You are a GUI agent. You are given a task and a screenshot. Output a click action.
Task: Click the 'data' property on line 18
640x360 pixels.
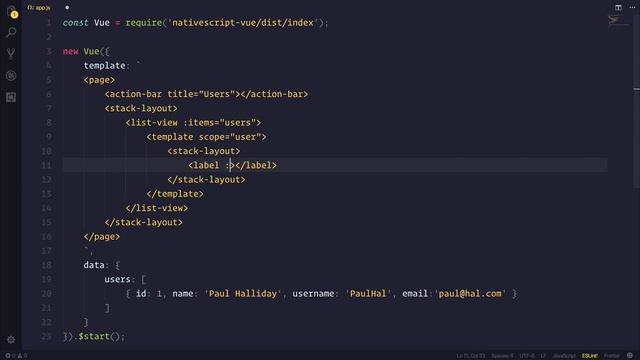pos(94,265)
